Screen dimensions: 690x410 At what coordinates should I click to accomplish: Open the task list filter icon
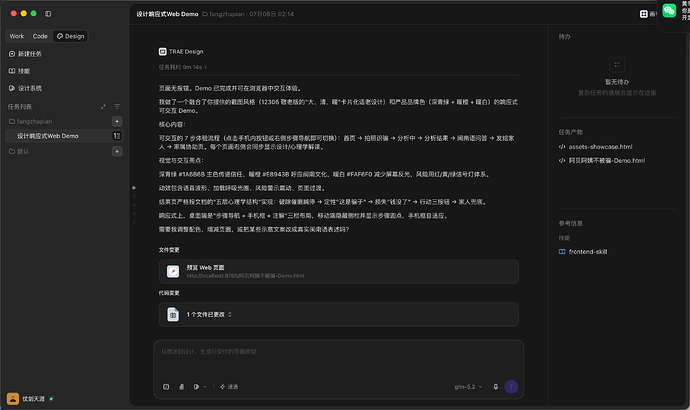[117, 106]
